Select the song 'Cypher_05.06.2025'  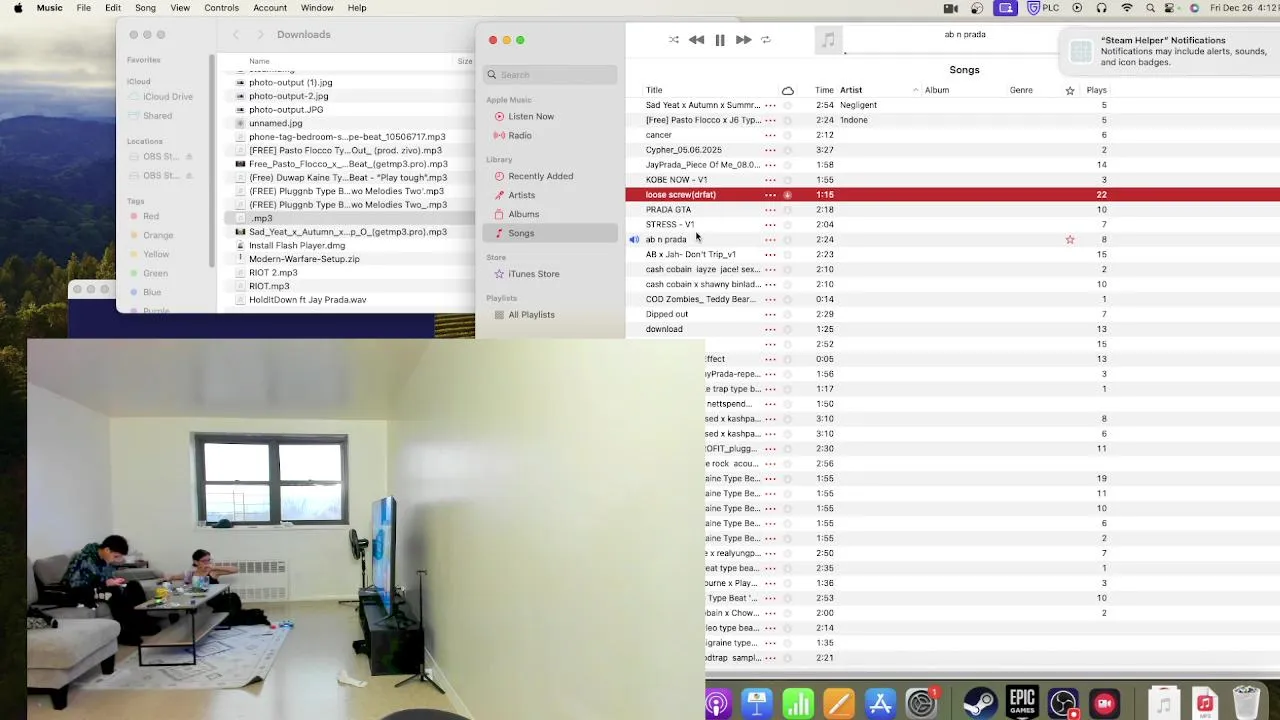click(683, 150)
